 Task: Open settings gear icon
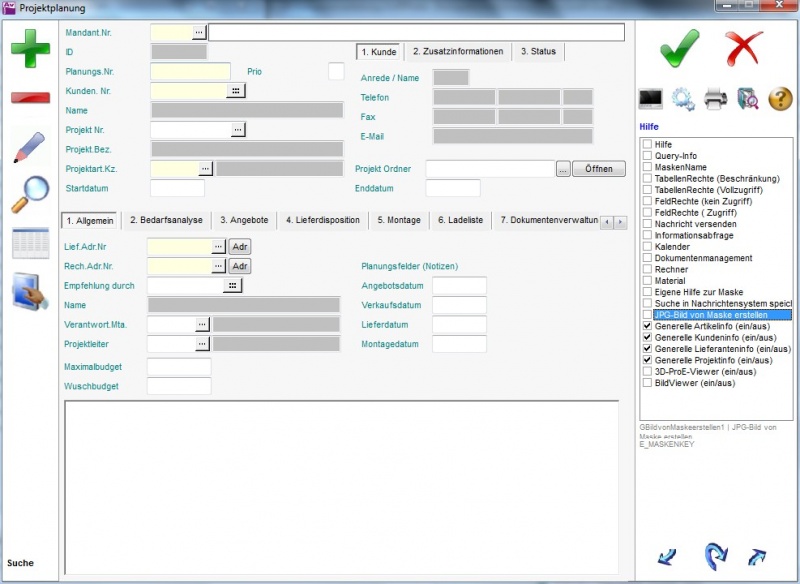pos(683,98)
